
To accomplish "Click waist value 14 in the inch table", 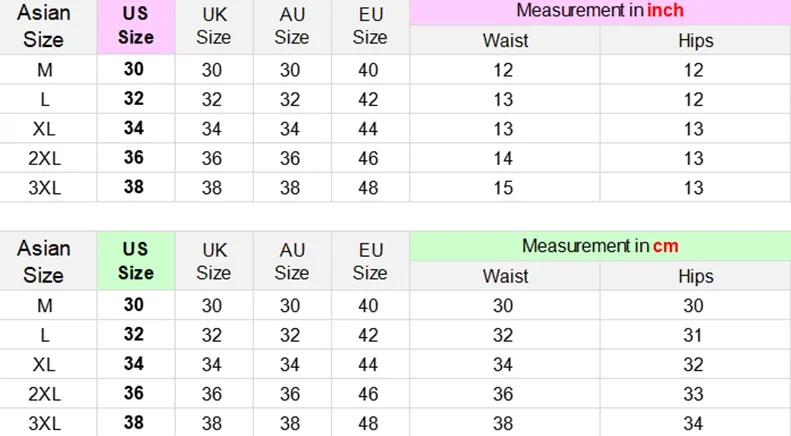I will tap(503, 158).
